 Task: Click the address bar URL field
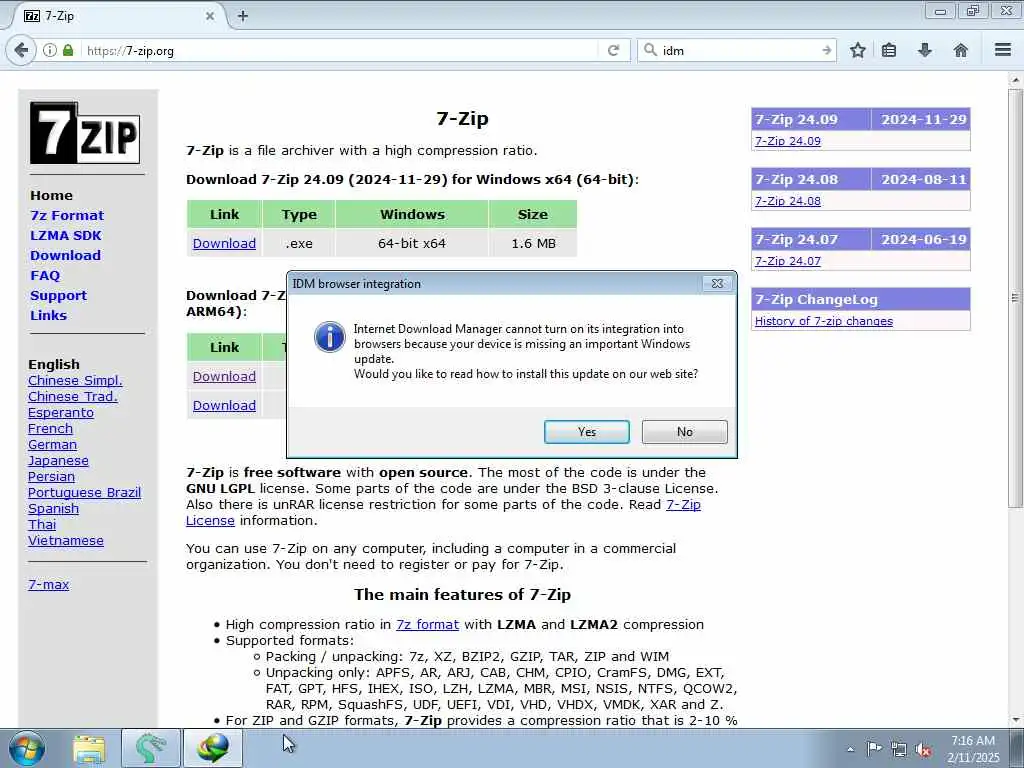[340, 50]
